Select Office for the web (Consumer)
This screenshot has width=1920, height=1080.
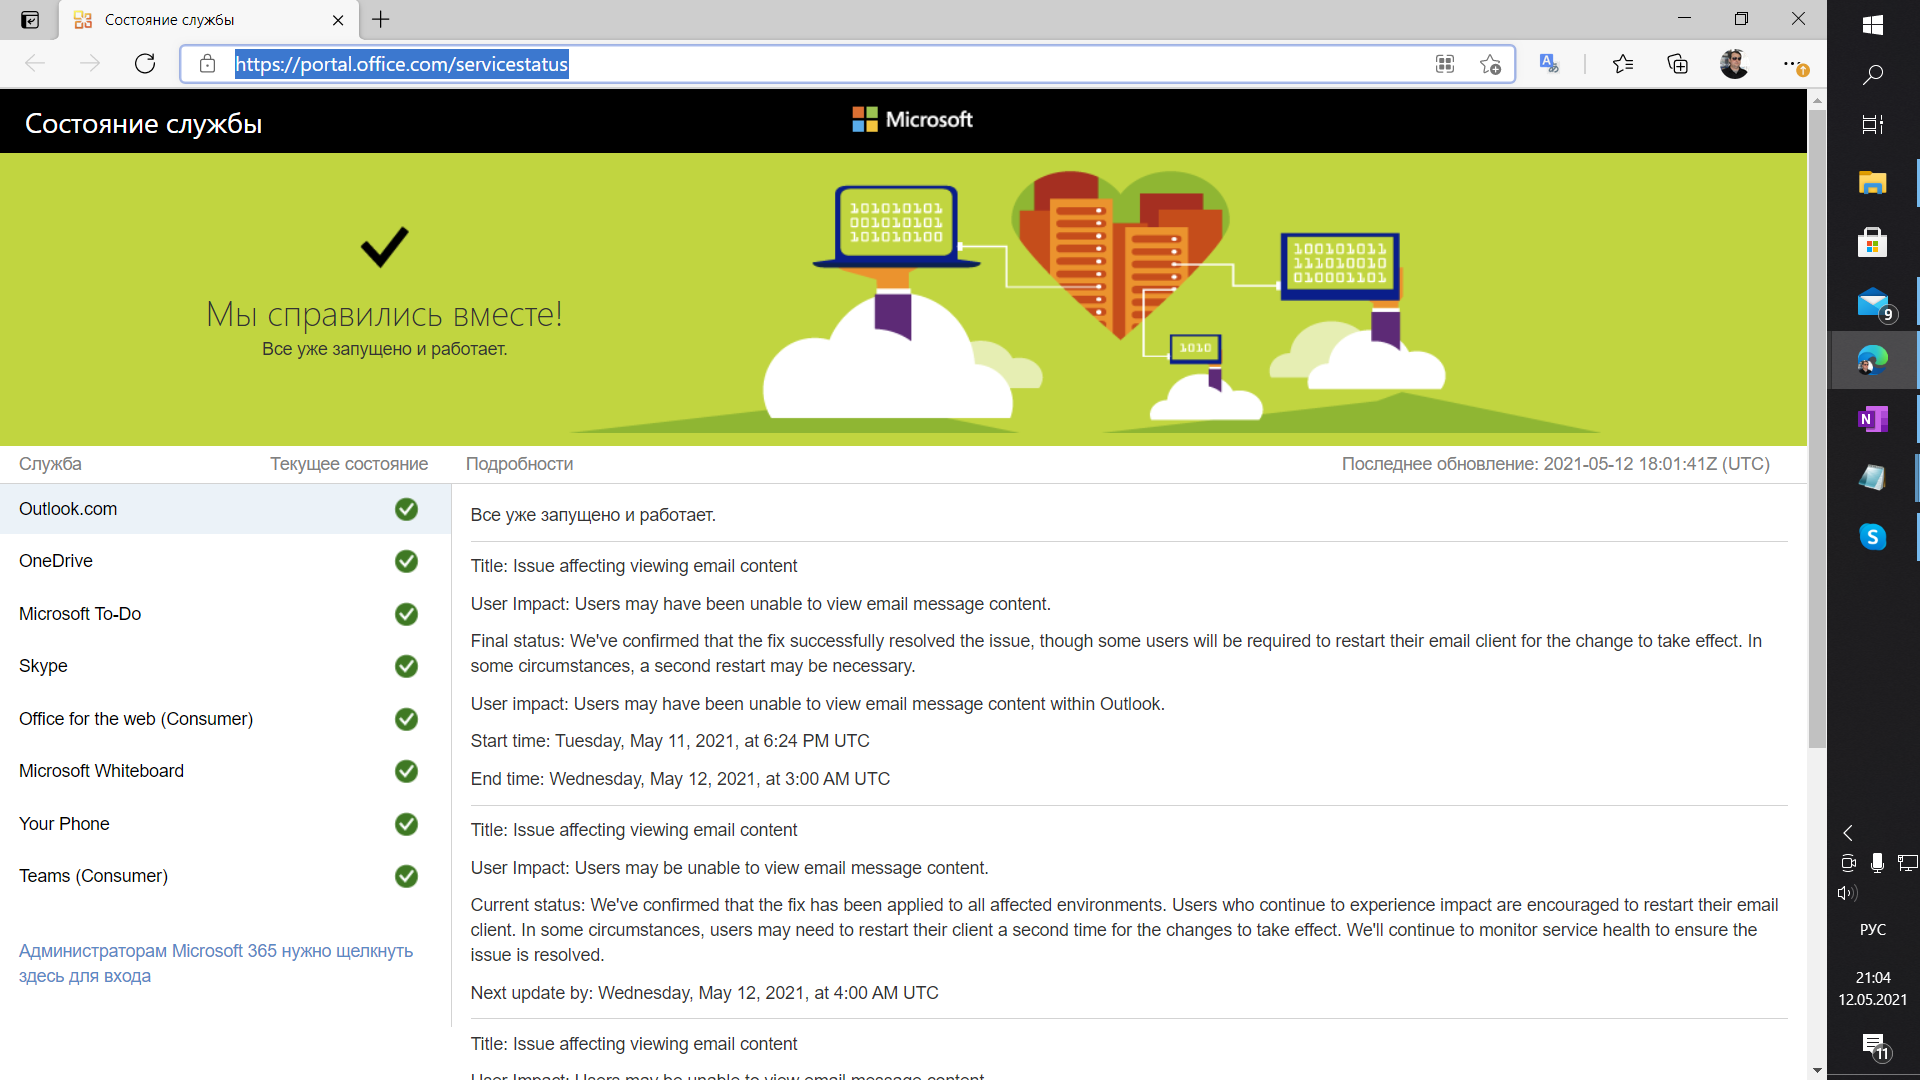[x=225, y=719]
